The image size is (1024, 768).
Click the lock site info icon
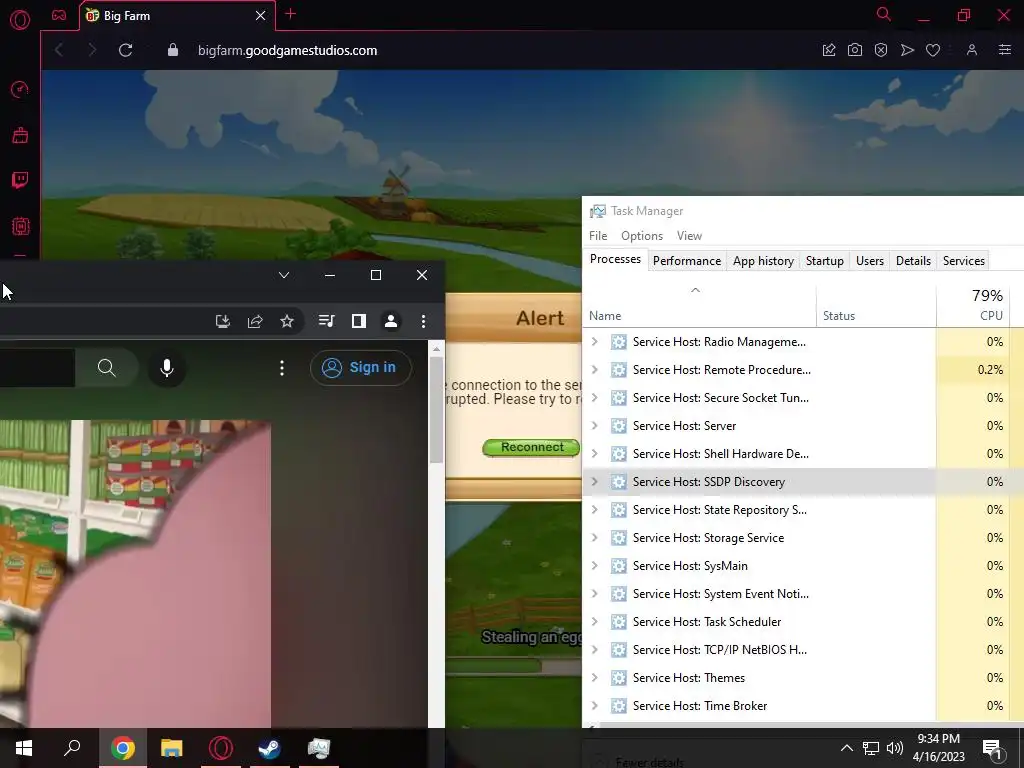(x=173, y=50)
